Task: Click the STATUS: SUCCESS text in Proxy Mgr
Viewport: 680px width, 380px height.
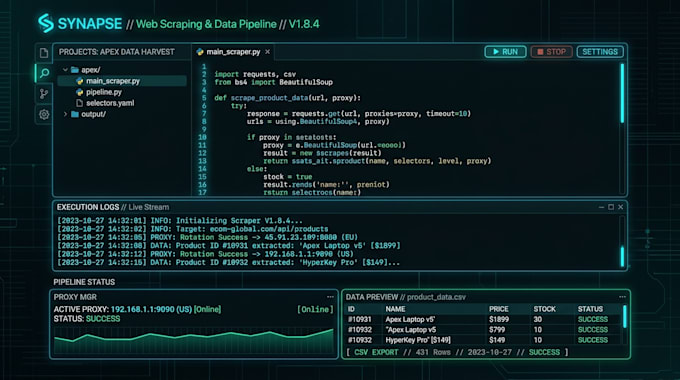Action: [x=87, y=319]
